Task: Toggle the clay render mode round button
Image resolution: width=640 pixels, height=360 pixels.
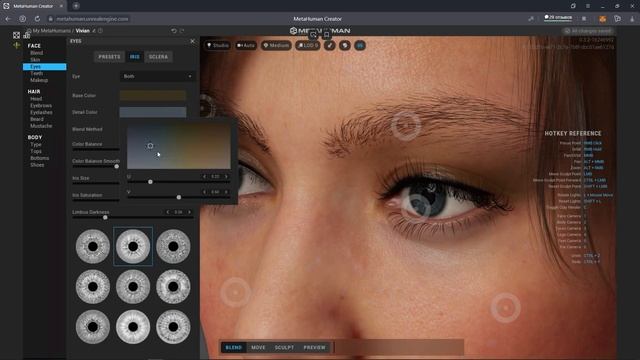Action: click(x=330, y=45)
